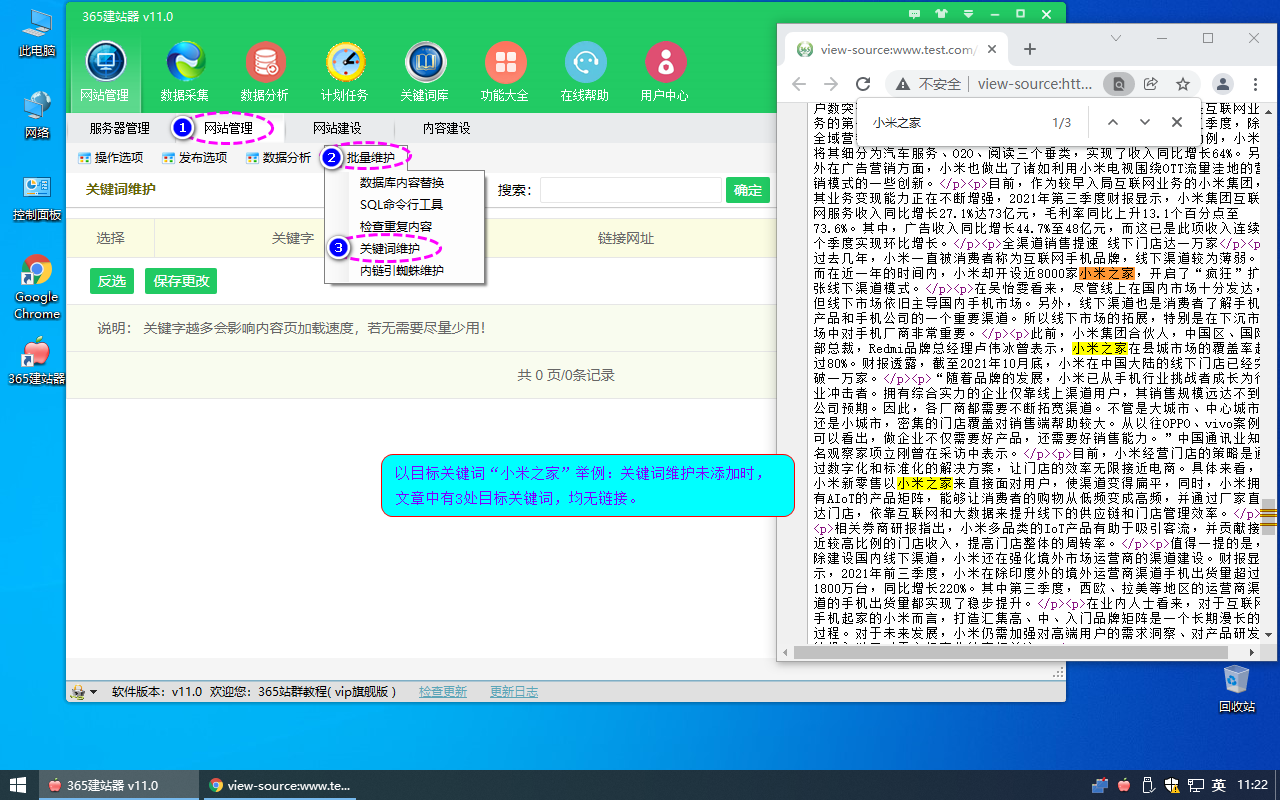The height and width of the screenshot is (800, 1280).
Task: Open Chrome tab search chevron
Action: pyautogui.click(x=1118, y=38)
